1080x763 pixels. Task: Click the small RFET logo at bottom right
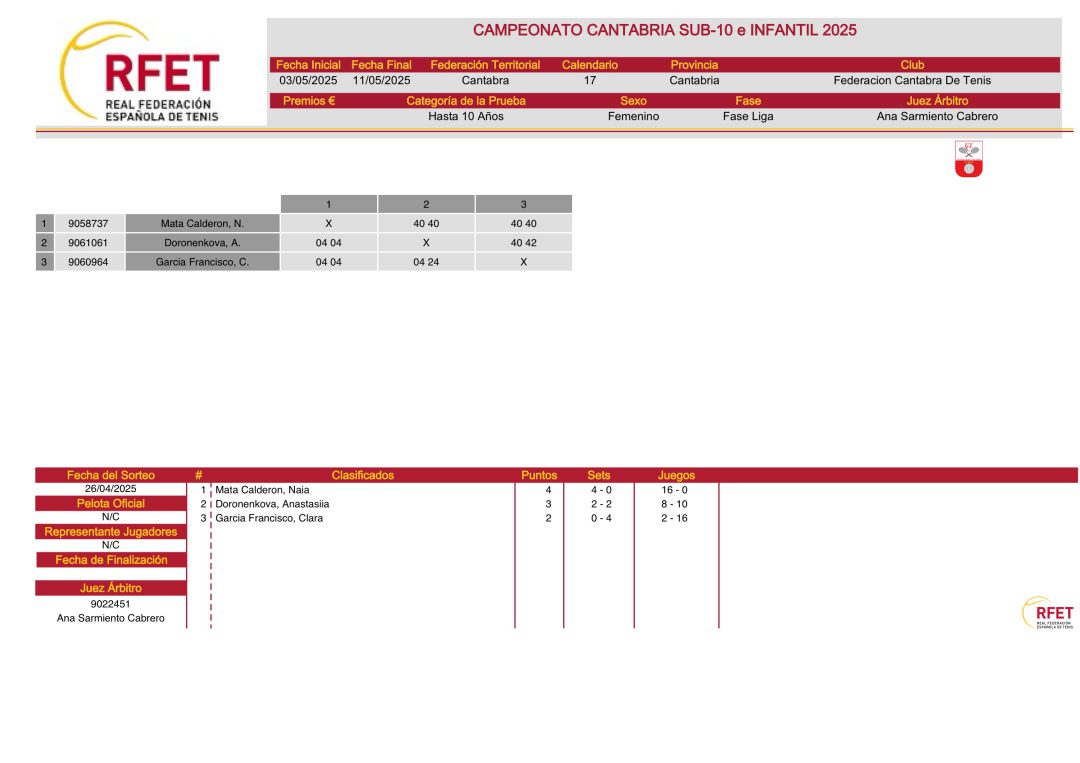point(1048,612)
